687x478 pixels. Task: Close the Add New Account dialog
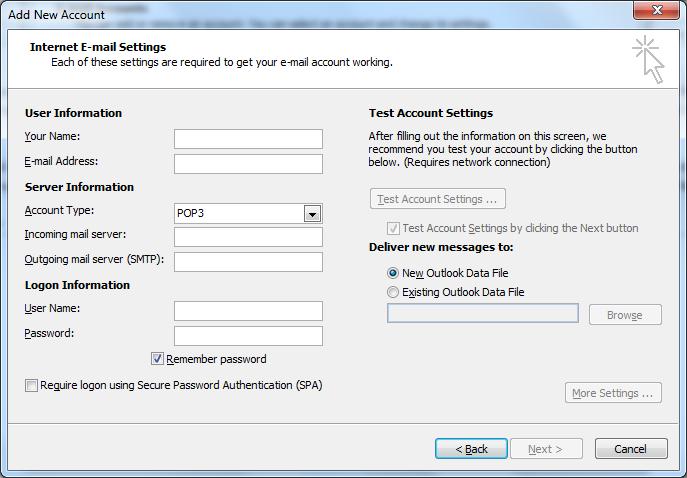pyautogui.click(x=657, y=11)
